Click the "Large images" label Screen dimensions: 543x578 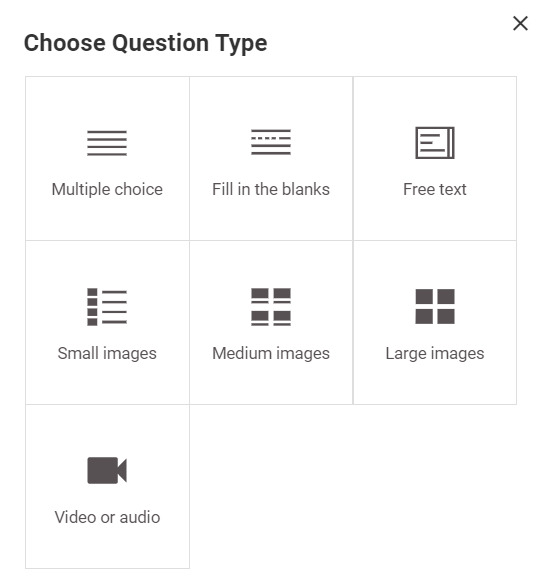coord(435,354)
